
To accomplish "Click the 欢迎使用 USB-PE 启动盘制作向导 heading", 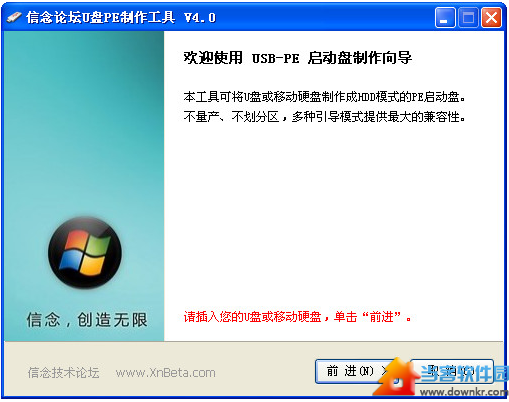I will pyautogui.click(x=298, y=58).
